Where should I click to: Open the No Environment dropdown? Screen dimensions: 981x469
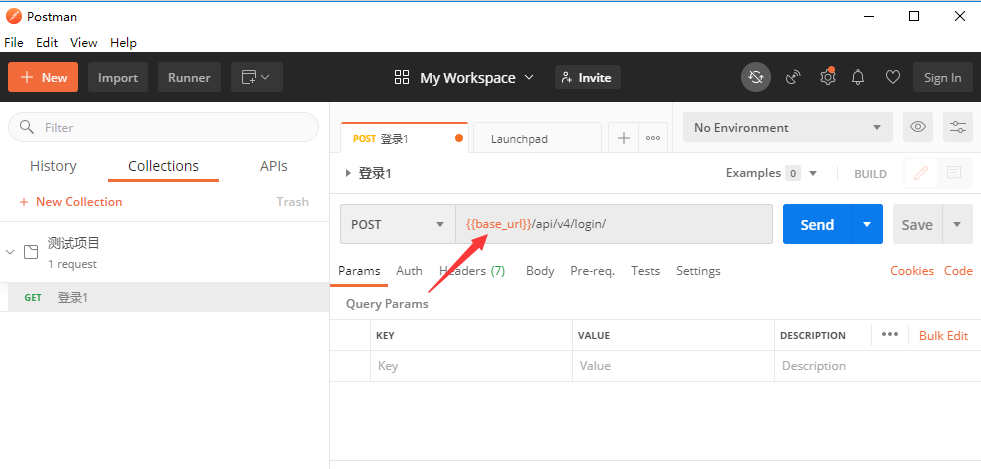(788, 127)
